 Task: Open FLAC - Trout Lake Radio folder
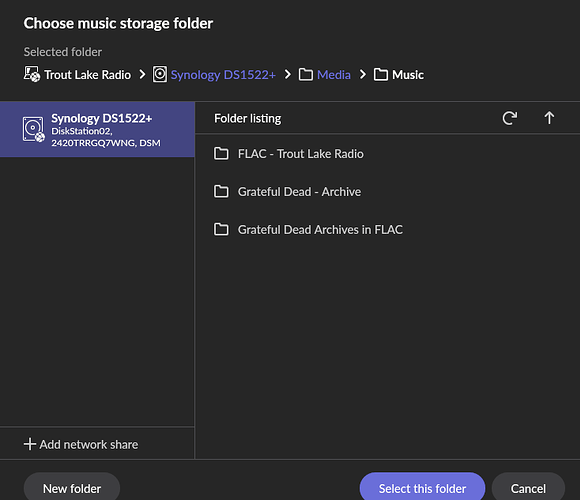pyautogui.click(x=387, y=153)
